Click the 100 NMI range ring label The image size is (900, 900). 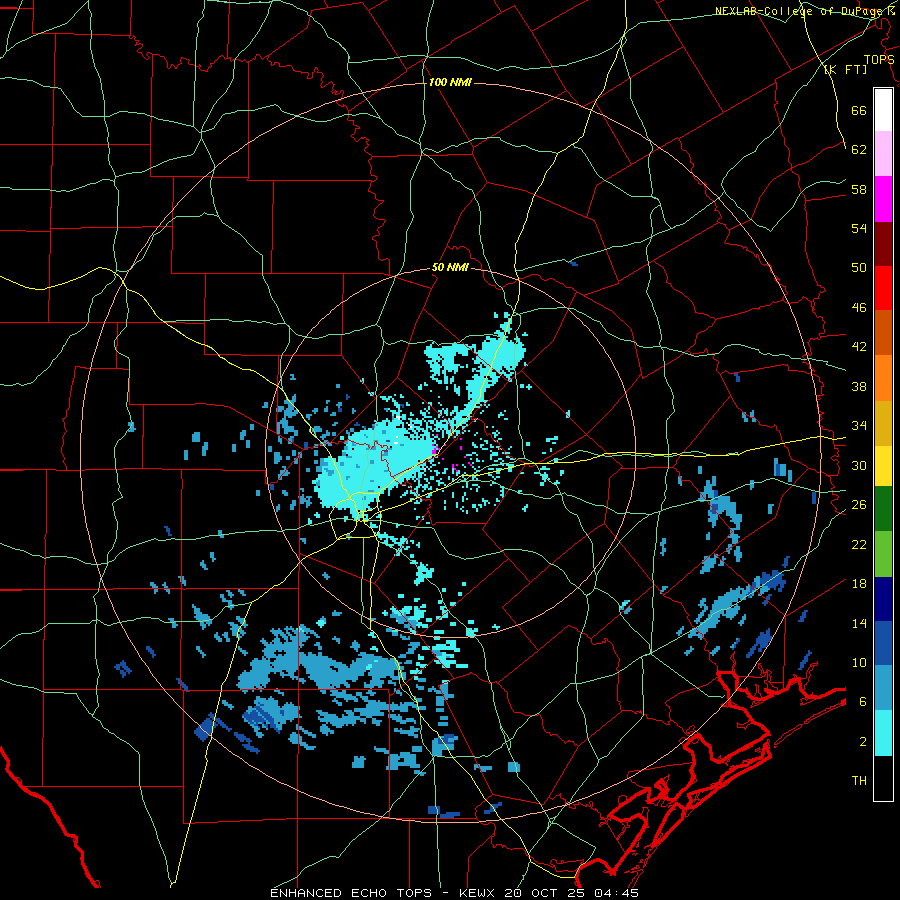450,82
